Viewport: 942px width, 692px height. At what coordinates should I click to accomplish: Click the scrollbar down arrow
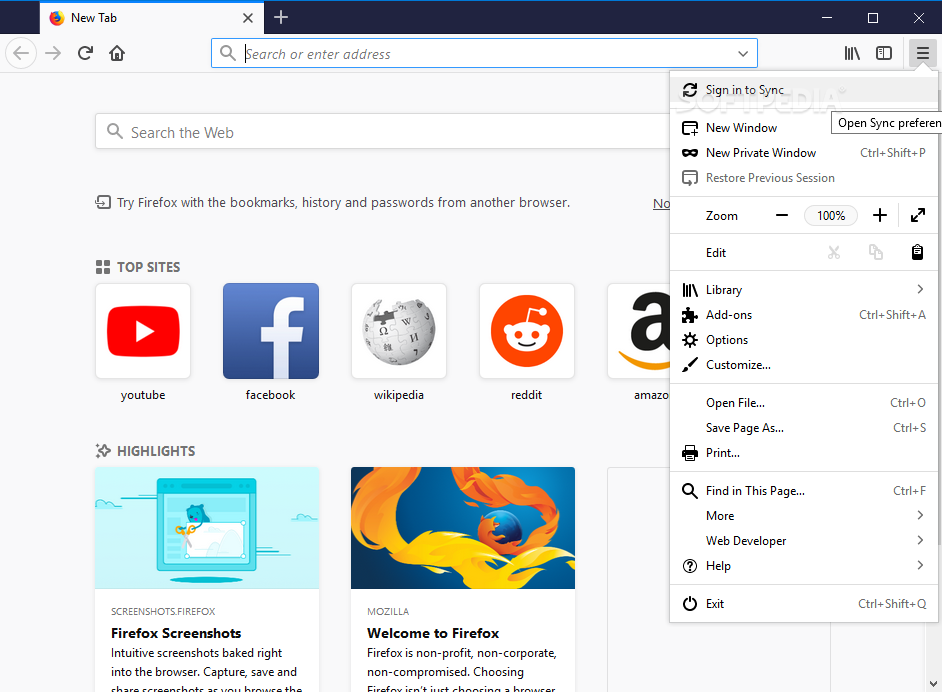[933, 684]
